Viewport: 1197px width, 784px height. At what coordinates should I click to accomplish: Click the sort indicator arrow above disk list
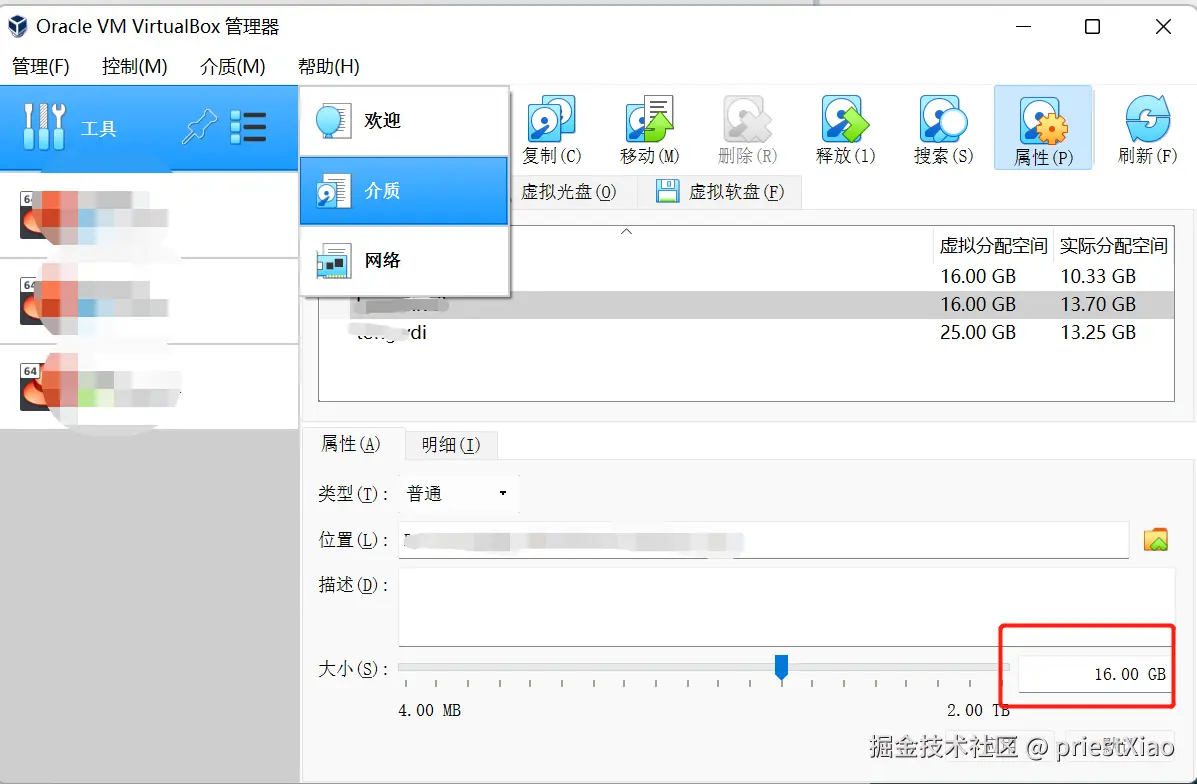click(x=626, y=231)
